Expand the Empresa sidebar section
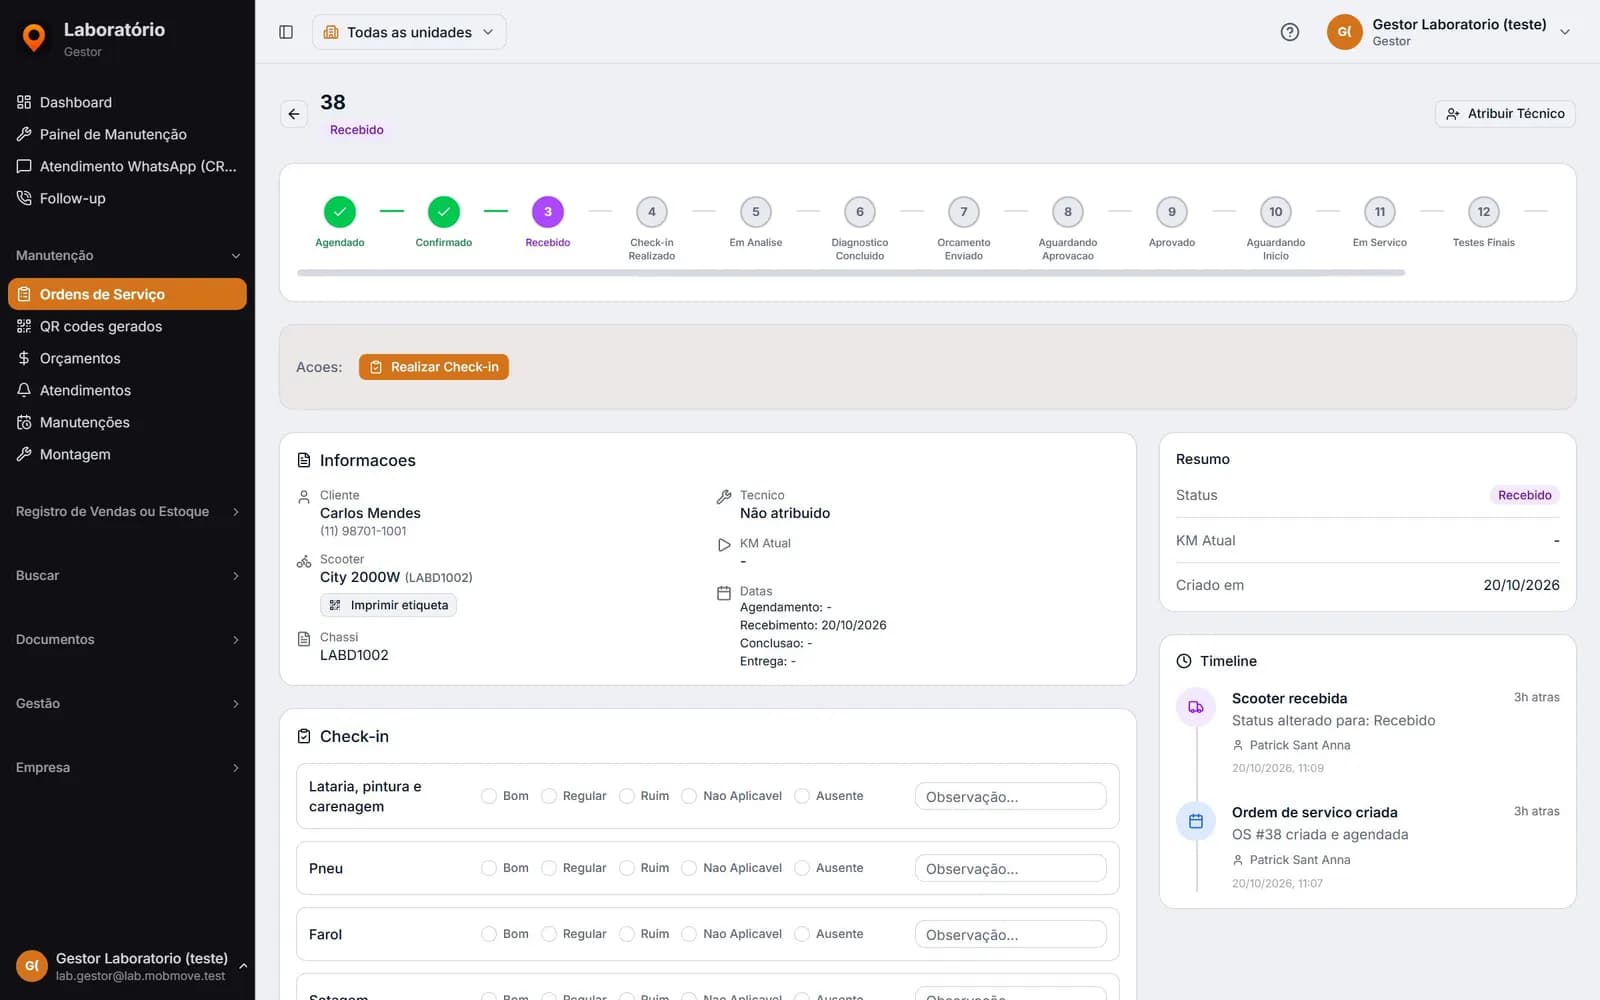 (127, 768)
